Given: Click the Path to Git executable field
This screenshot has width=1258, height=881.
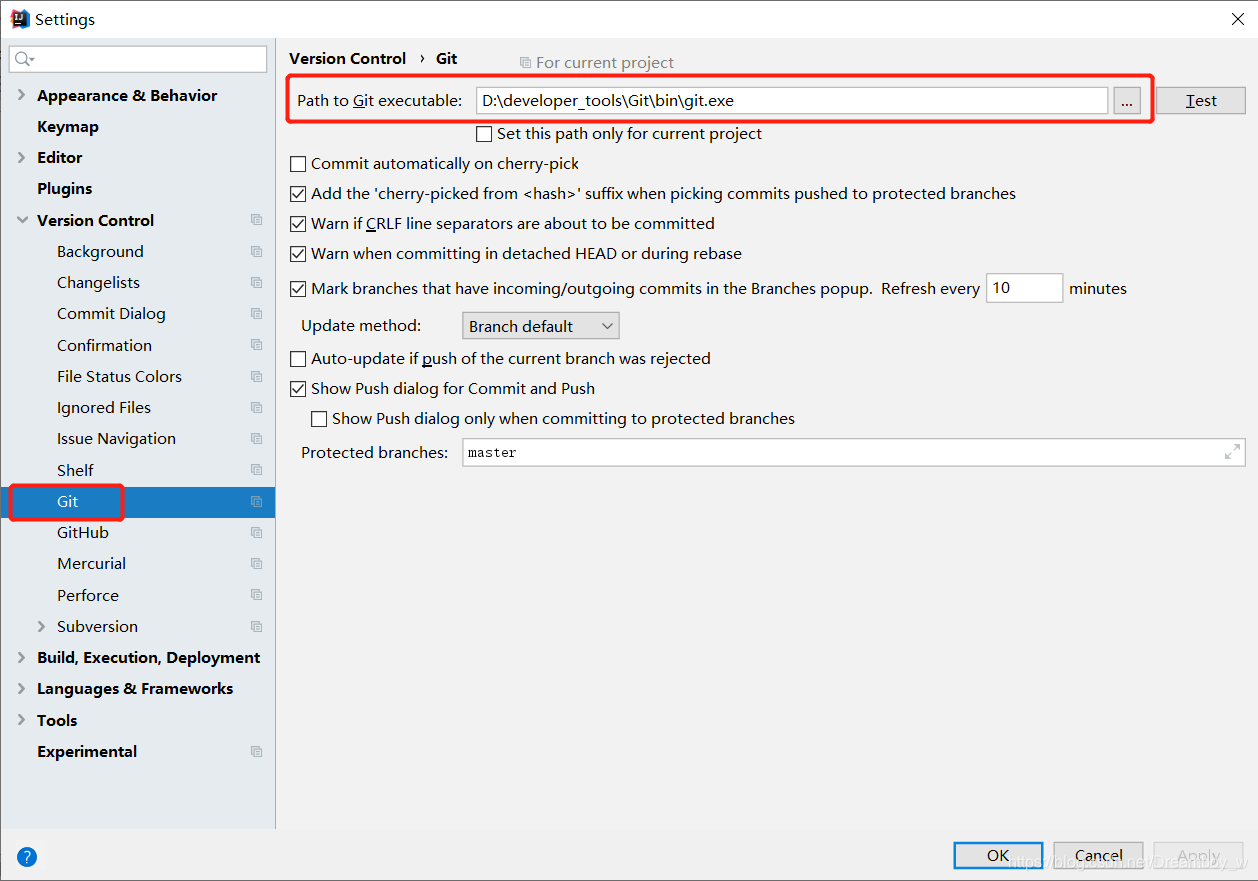Looking at the screenshot, I should 792,100.
